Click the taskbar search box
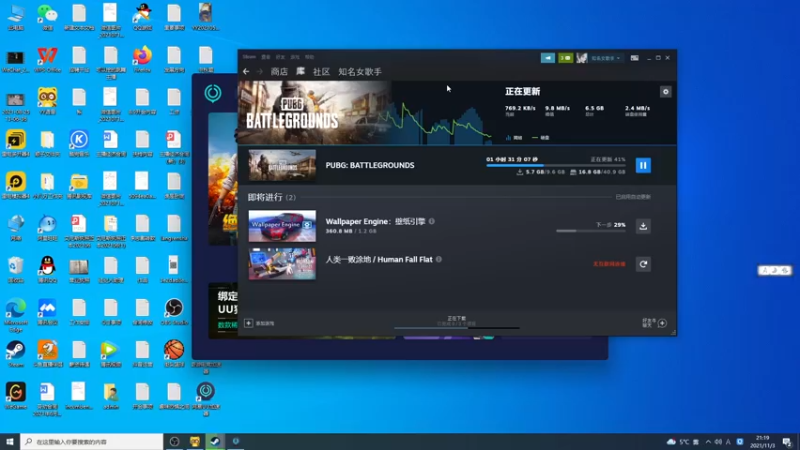This screenshot has width=800, height=450. coord(92,441)
